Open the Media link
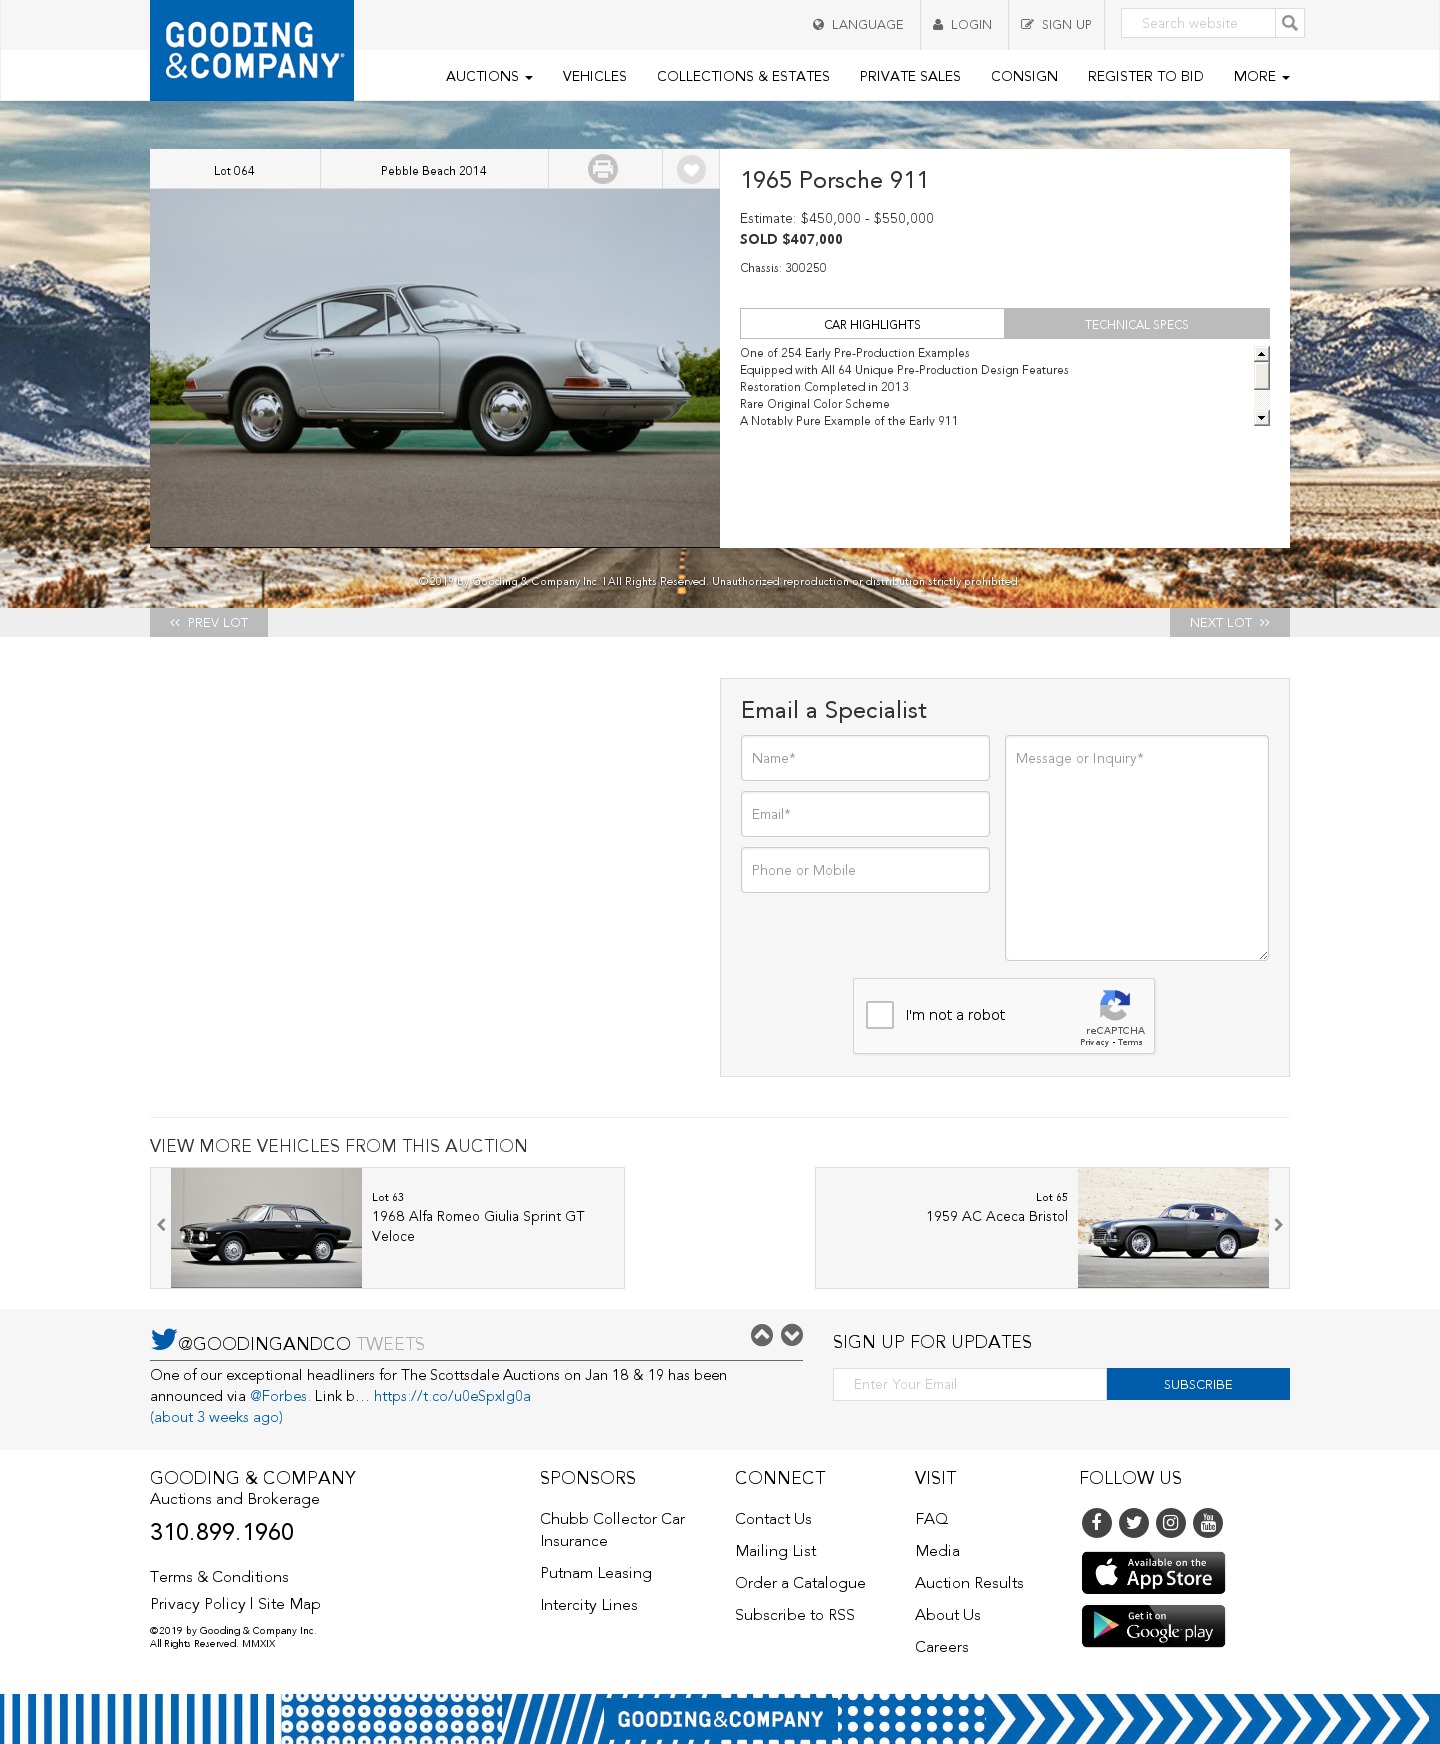The height and width of the screenshot is (1744, 1440). click(937, 1551)
